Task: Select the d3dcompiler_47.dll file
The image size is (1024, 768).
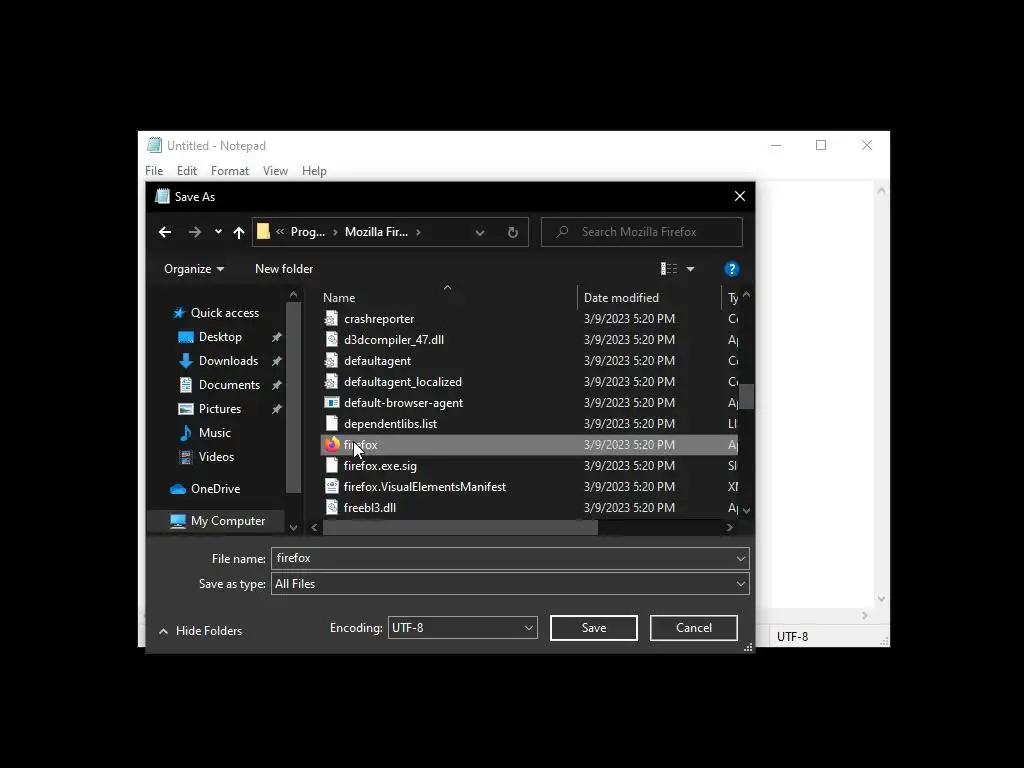Action: pos(530,340)
